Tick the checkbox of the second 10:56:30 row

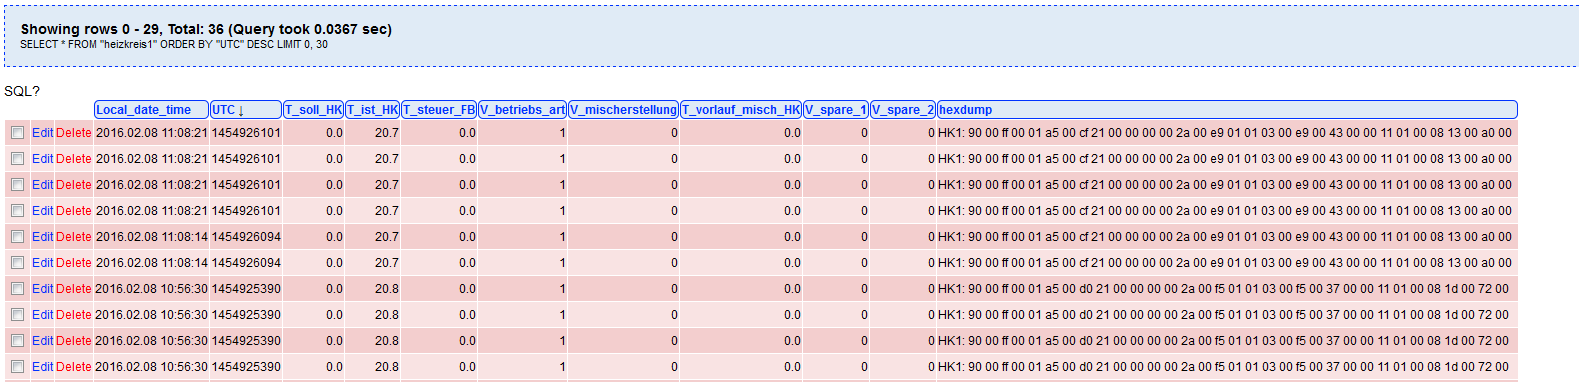click(x=17, y=315)
